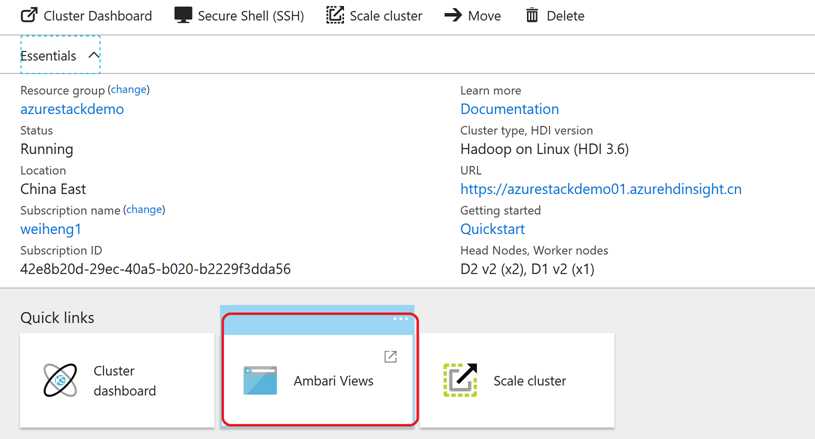Open external link icon on Ambari tile
The image size is (815, 439).
[390, 356]
